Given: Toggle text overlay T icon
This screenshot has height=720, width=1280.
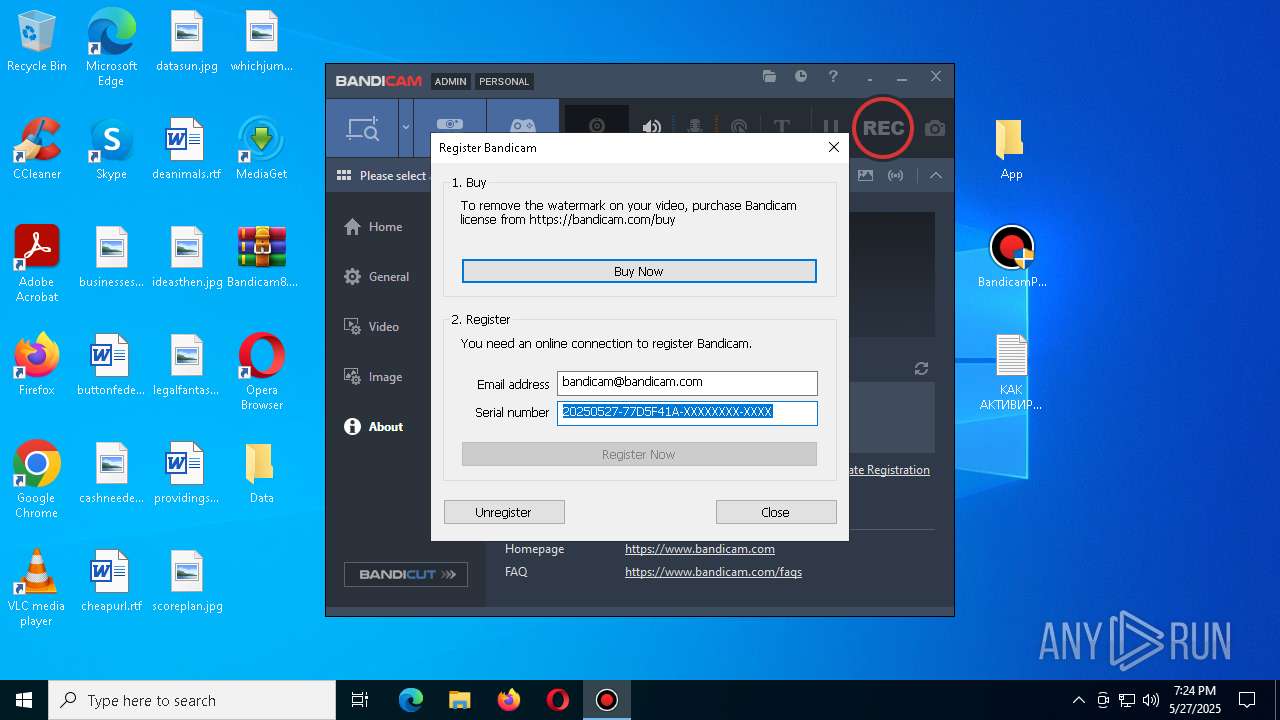Looking at the screenshot, I should 782,127.
